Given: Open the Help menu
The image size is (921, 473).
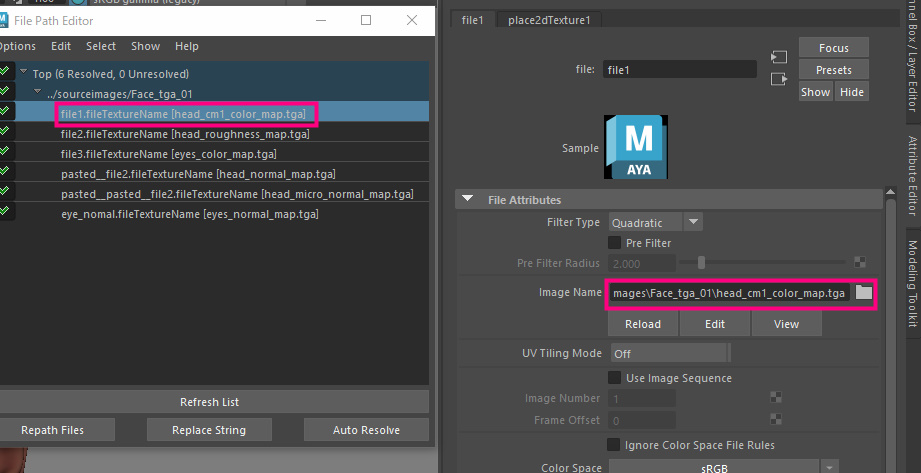Looking at the screenshot, I should tap(187, 46).
